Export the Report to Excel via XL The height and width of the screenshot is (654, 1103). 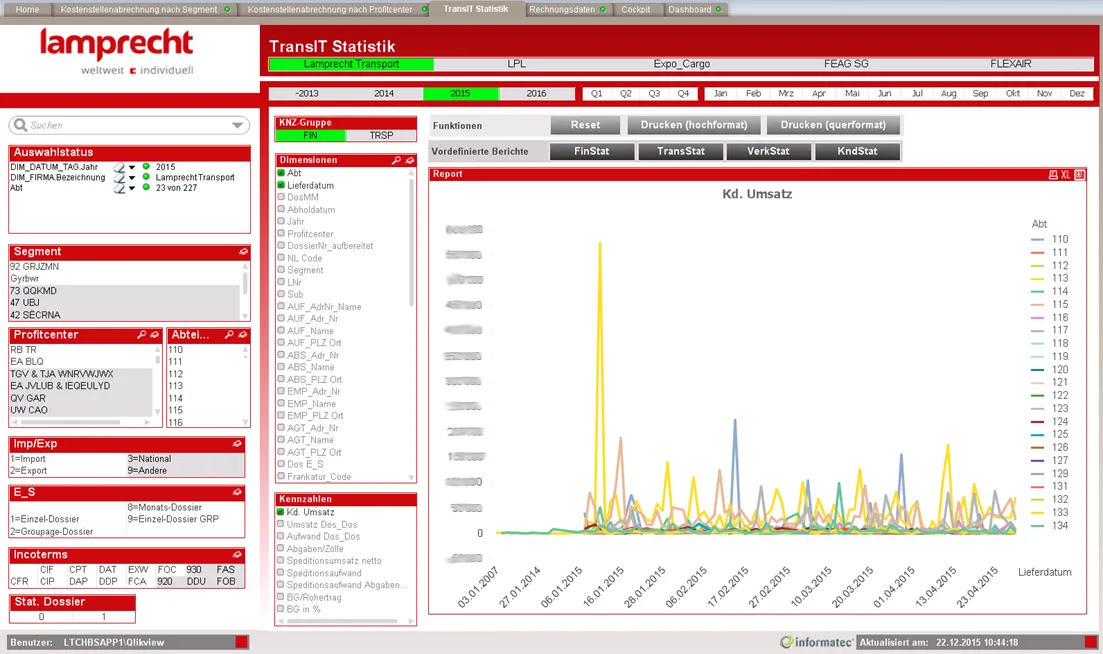(x=1065, y=174)
